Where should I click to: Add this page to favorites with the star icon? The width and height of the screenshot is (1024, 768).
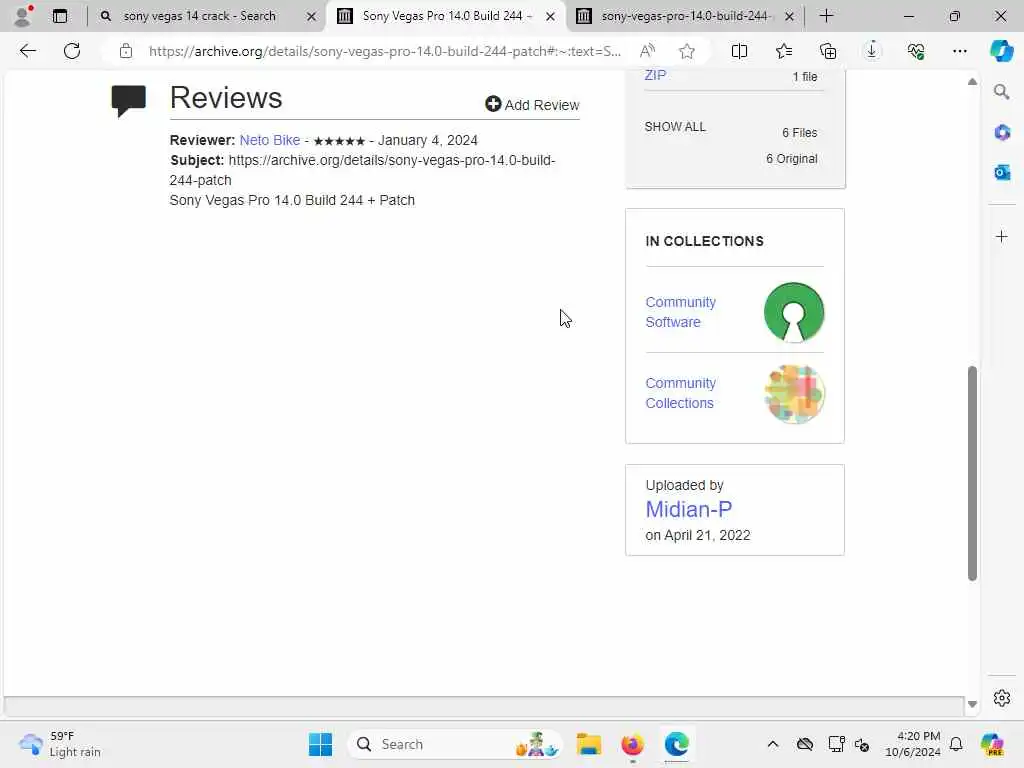coord(686,51)
